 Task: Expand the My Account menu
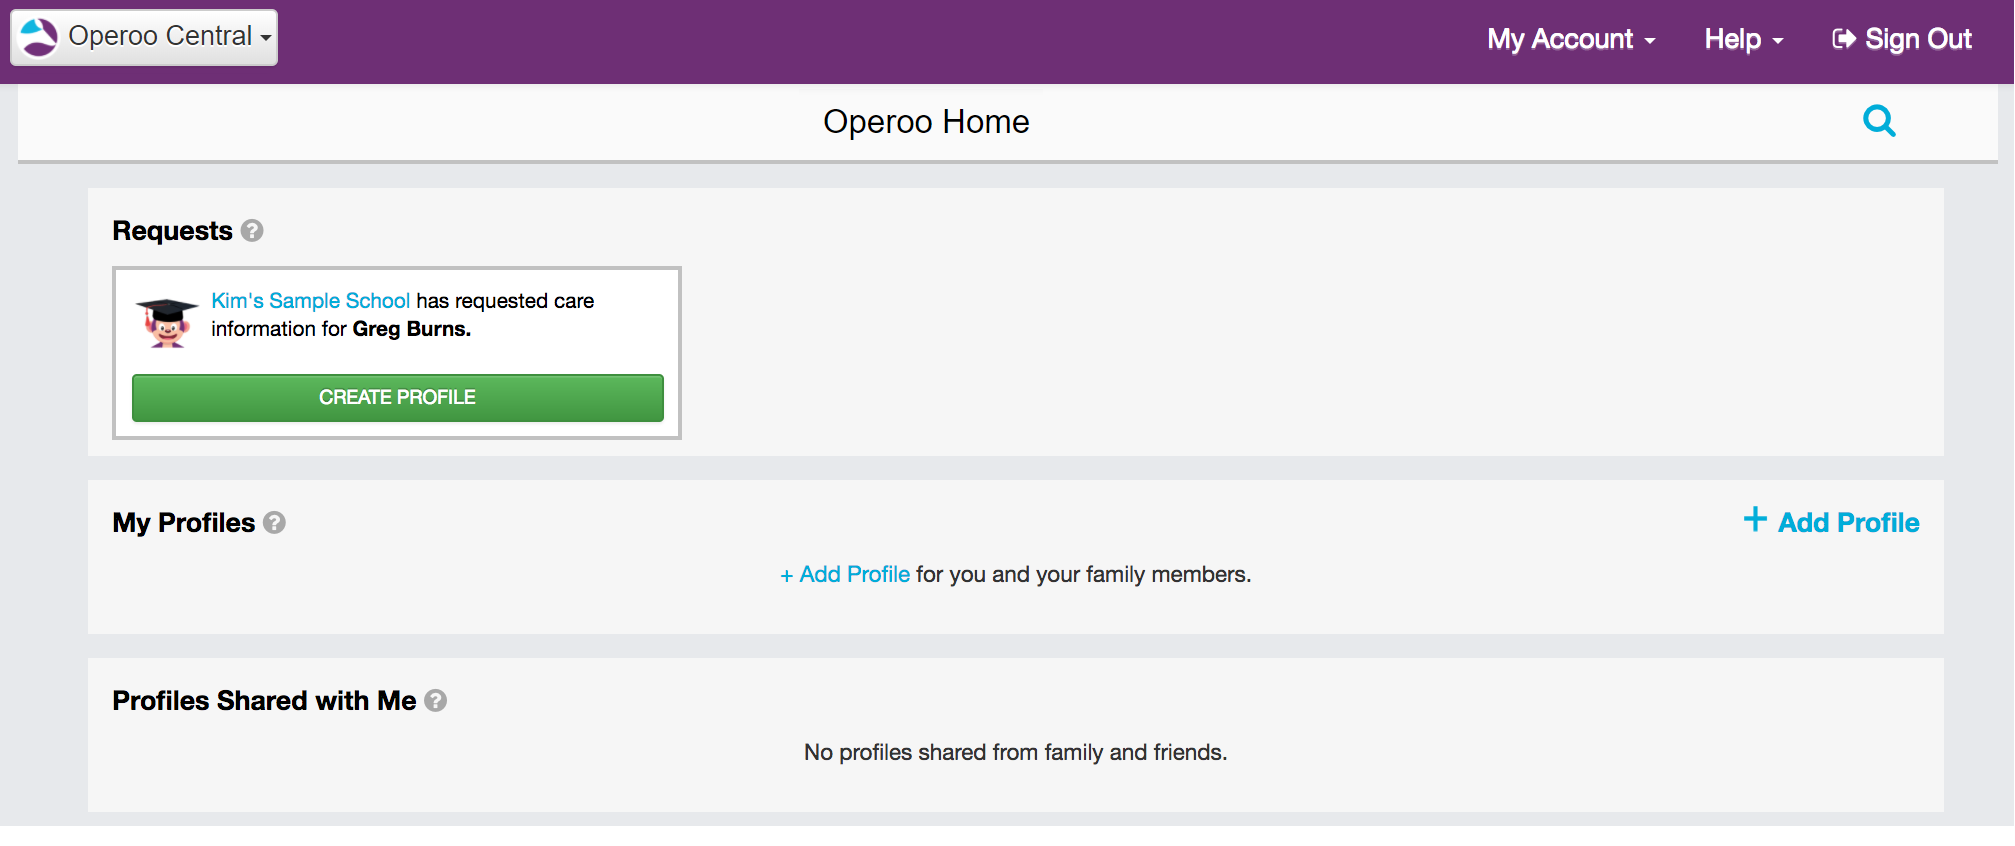tap(1571, 39)
